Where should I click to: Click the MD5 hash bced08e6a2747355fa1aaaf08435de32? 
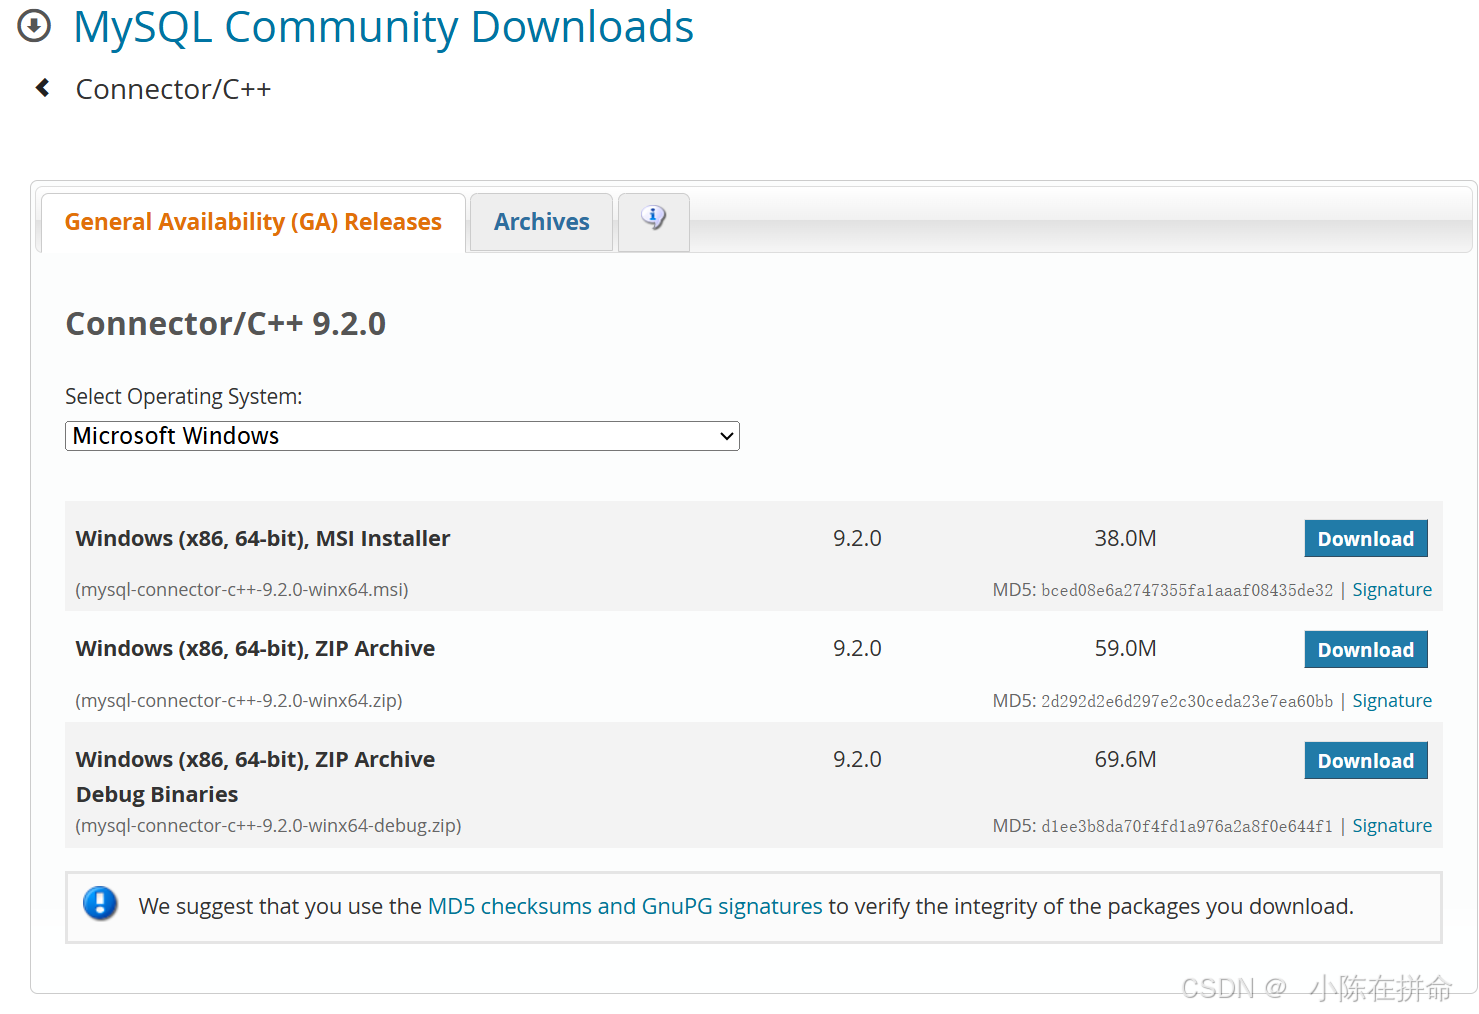(1187, 590)
